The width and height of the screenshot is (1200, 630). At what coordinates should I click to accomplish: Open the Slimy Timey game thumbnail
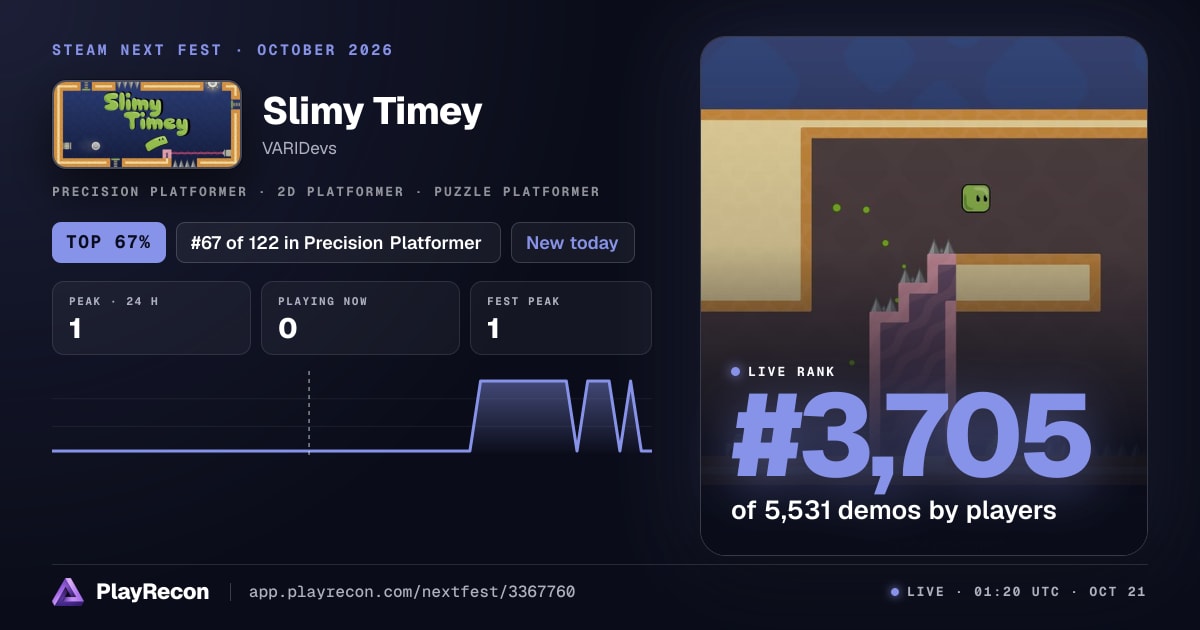(147, 124)
